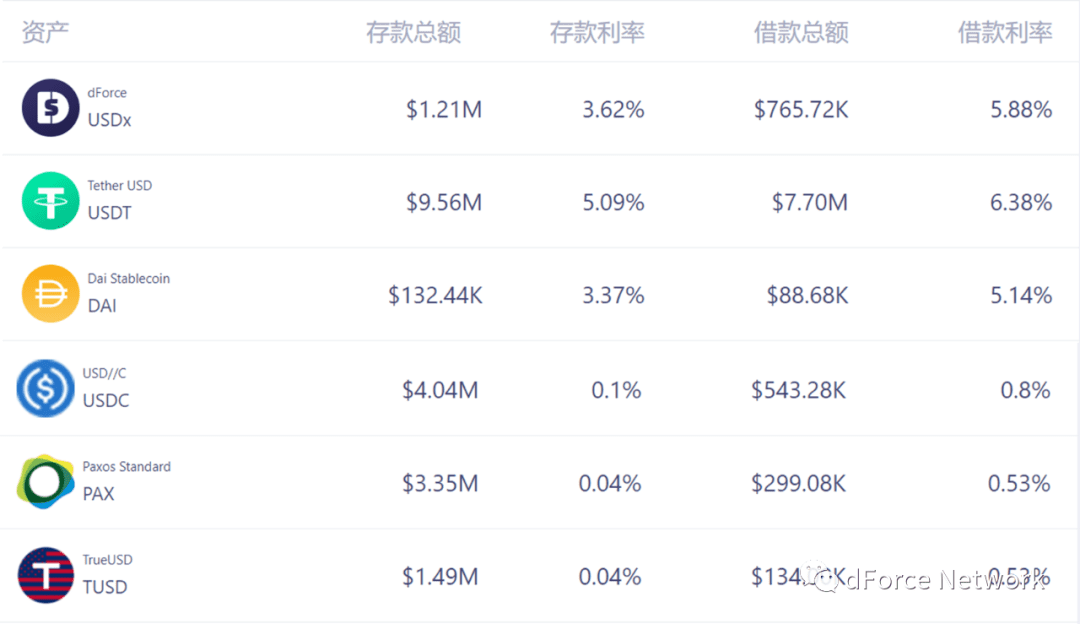The height and width of the screenshot is (624, 1080).
Task: Select the USD//C label
Action: pyautogui.click(x=104, y=373)
